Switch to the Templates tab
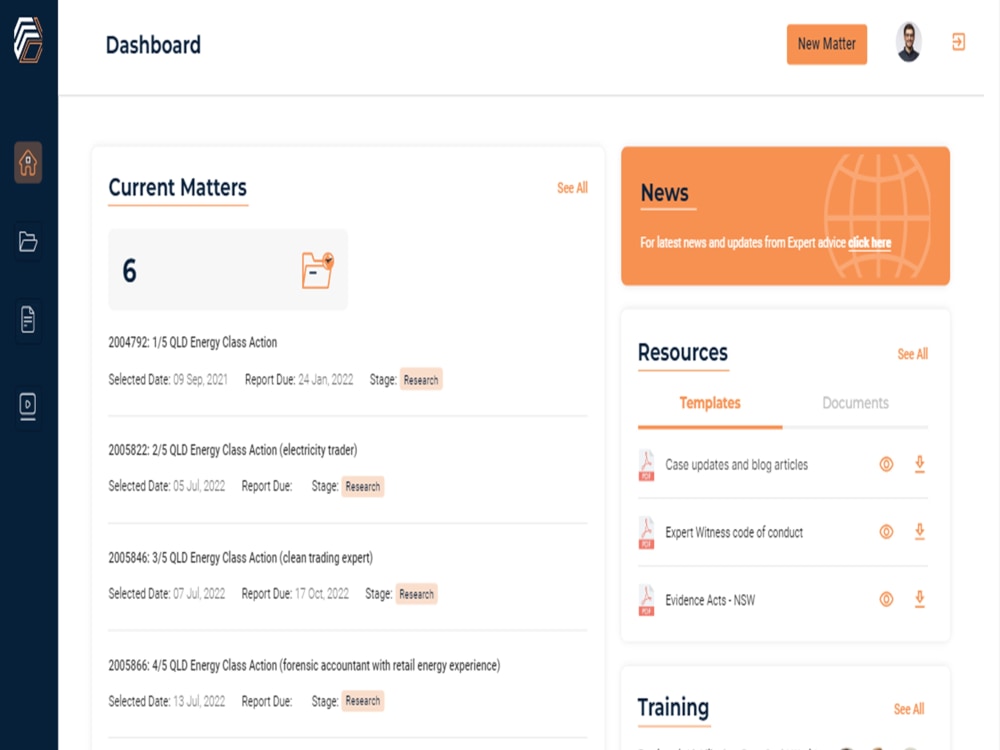The width and height of the screenshot is (1000, 750). click(x=710, y=403)
